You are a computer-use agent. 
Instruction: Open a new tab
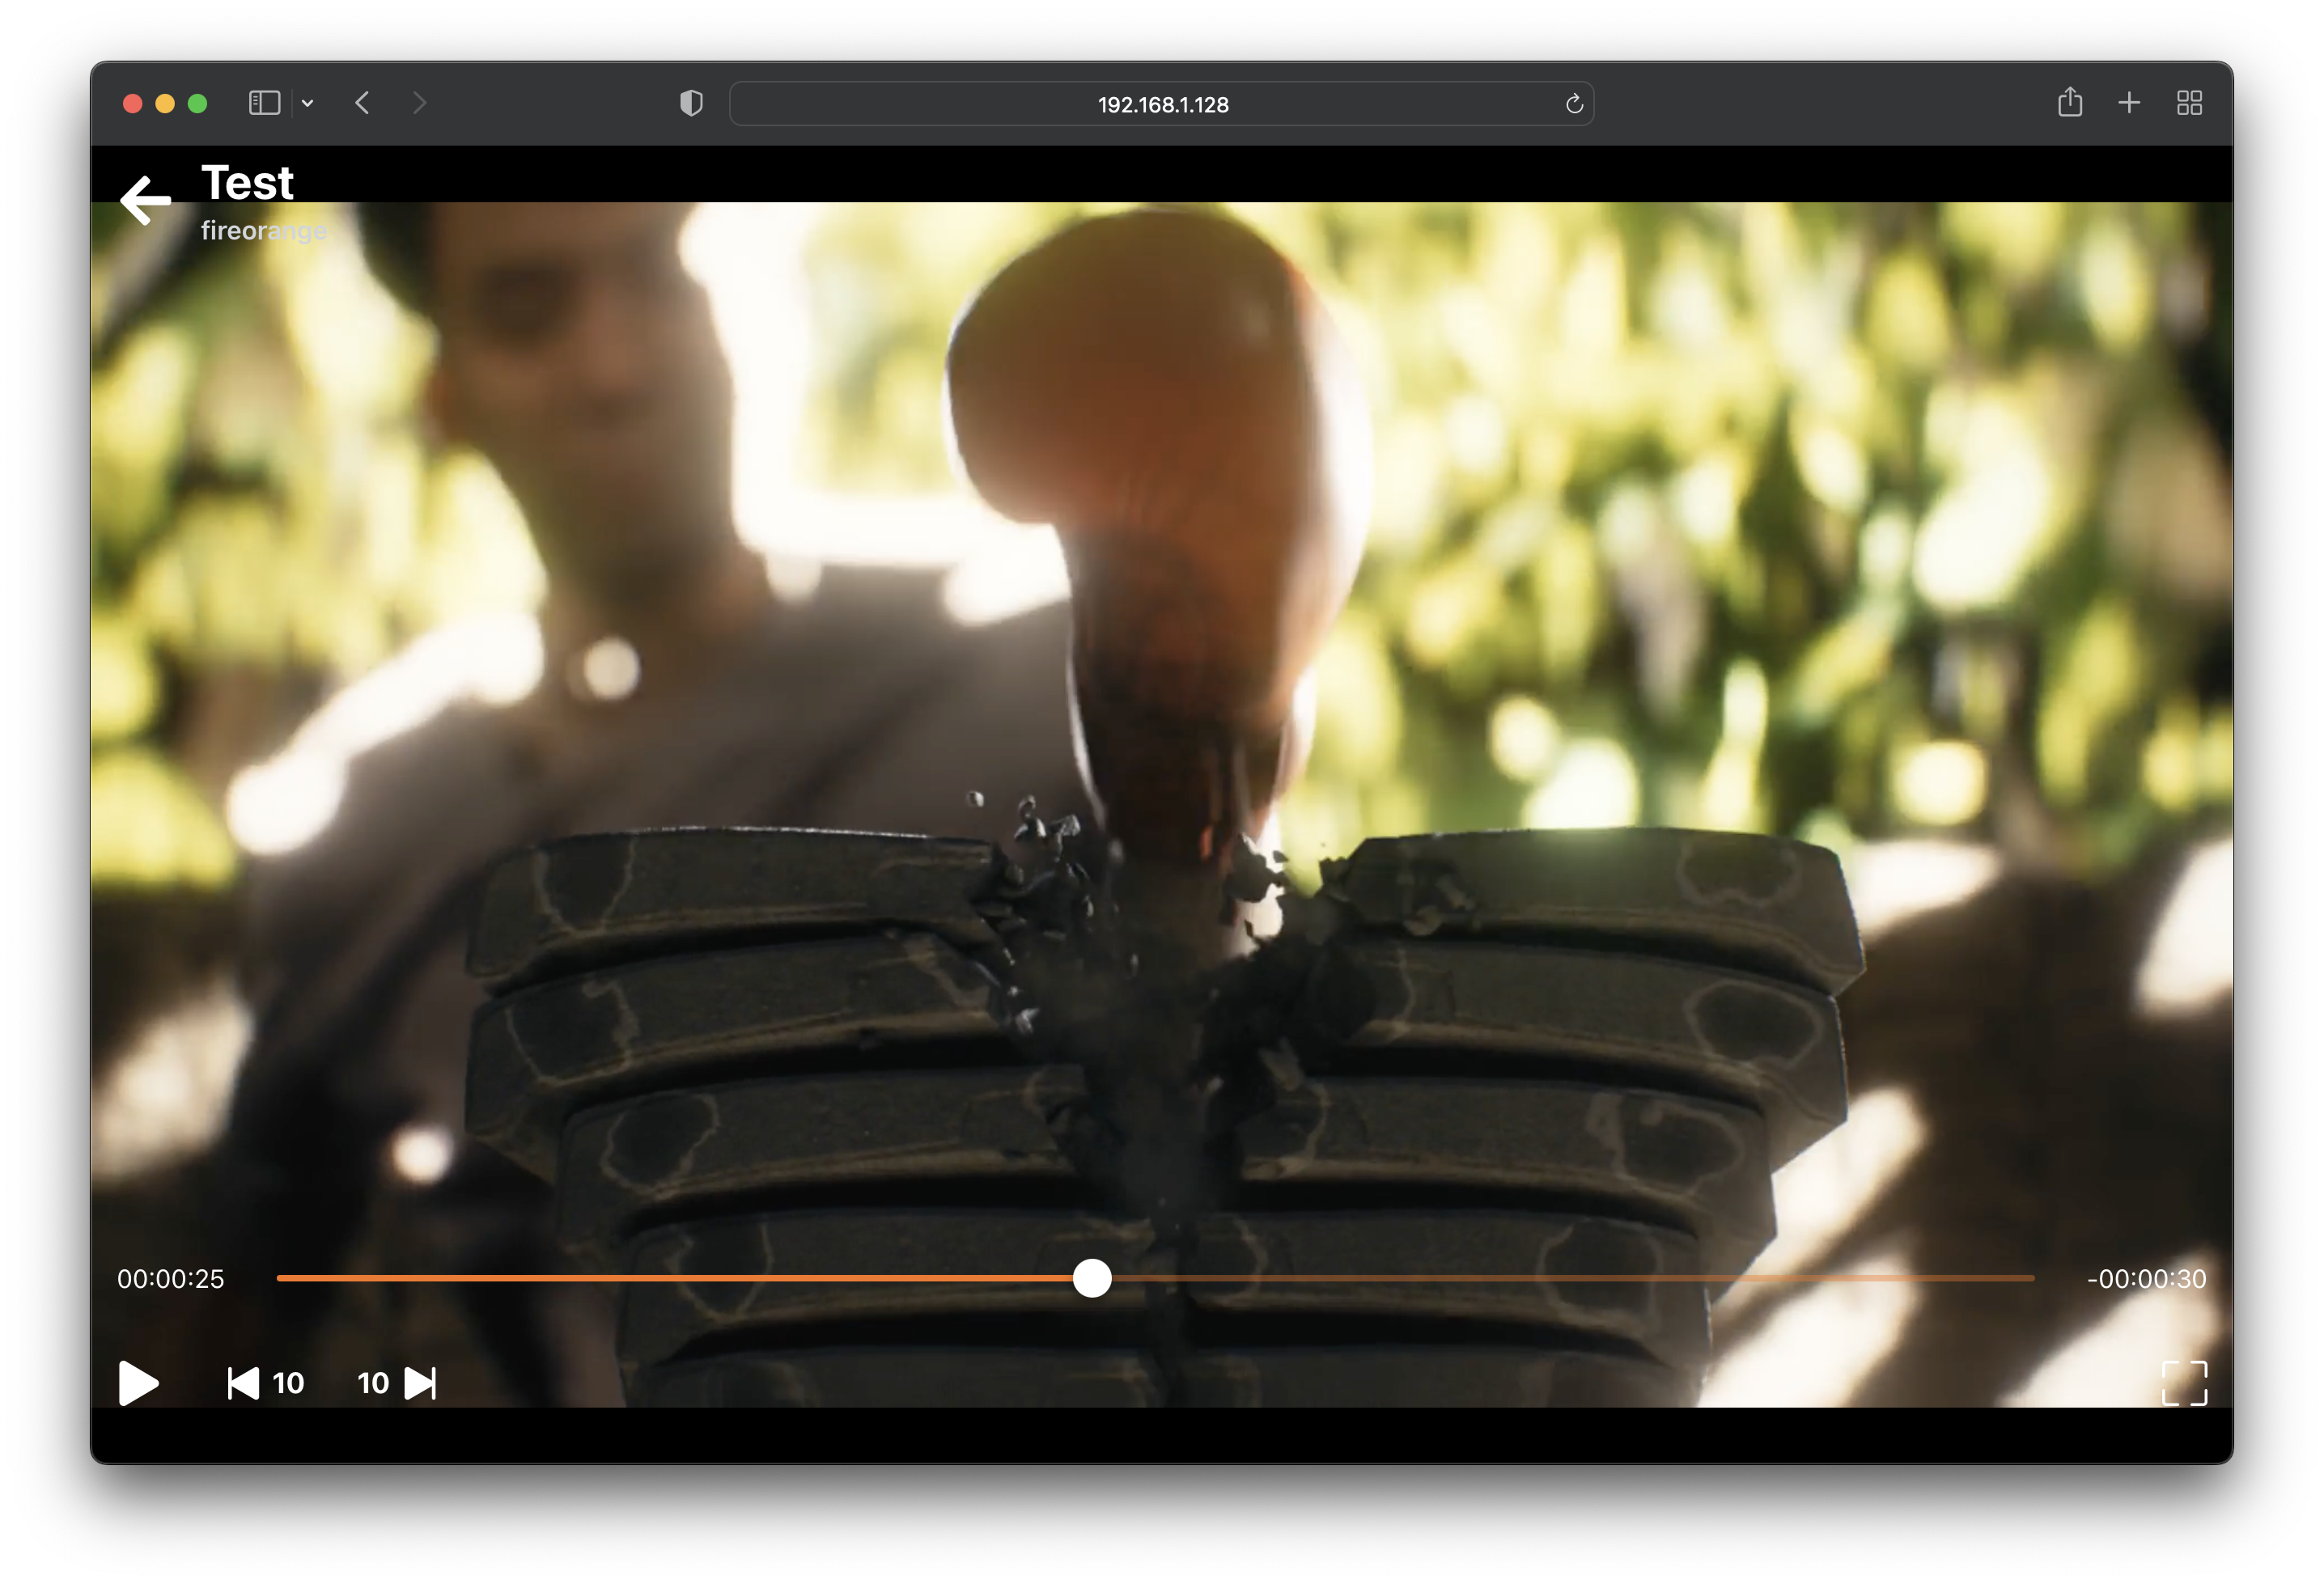coord(2129,103)
